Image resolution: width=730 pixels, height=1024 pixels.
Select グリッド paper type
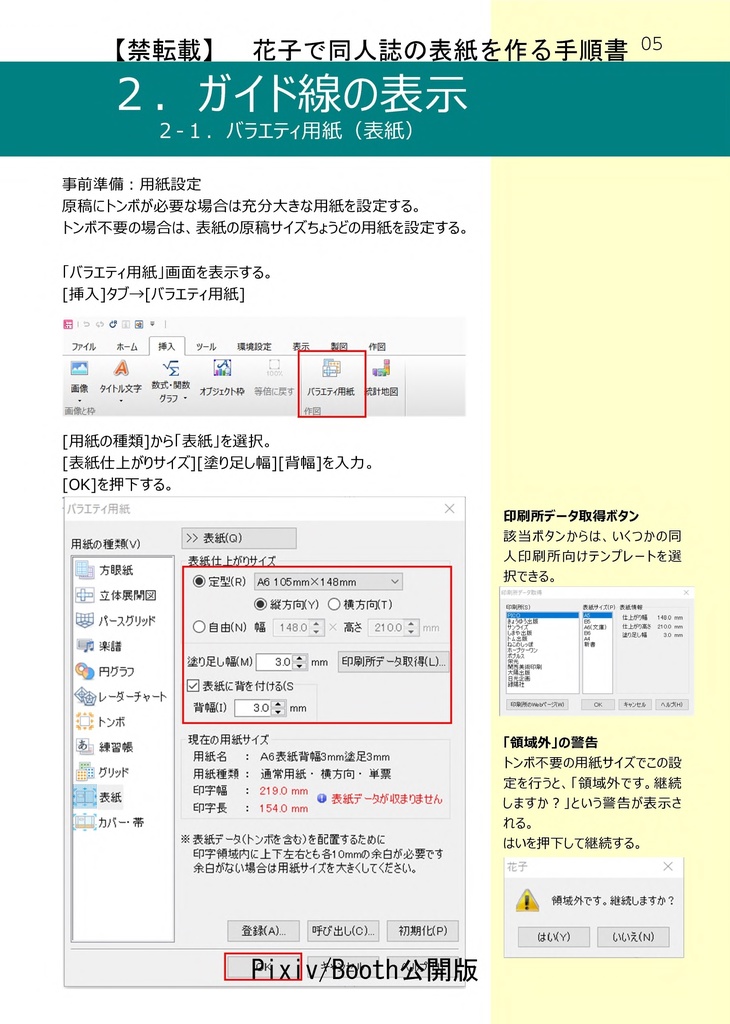103,772
